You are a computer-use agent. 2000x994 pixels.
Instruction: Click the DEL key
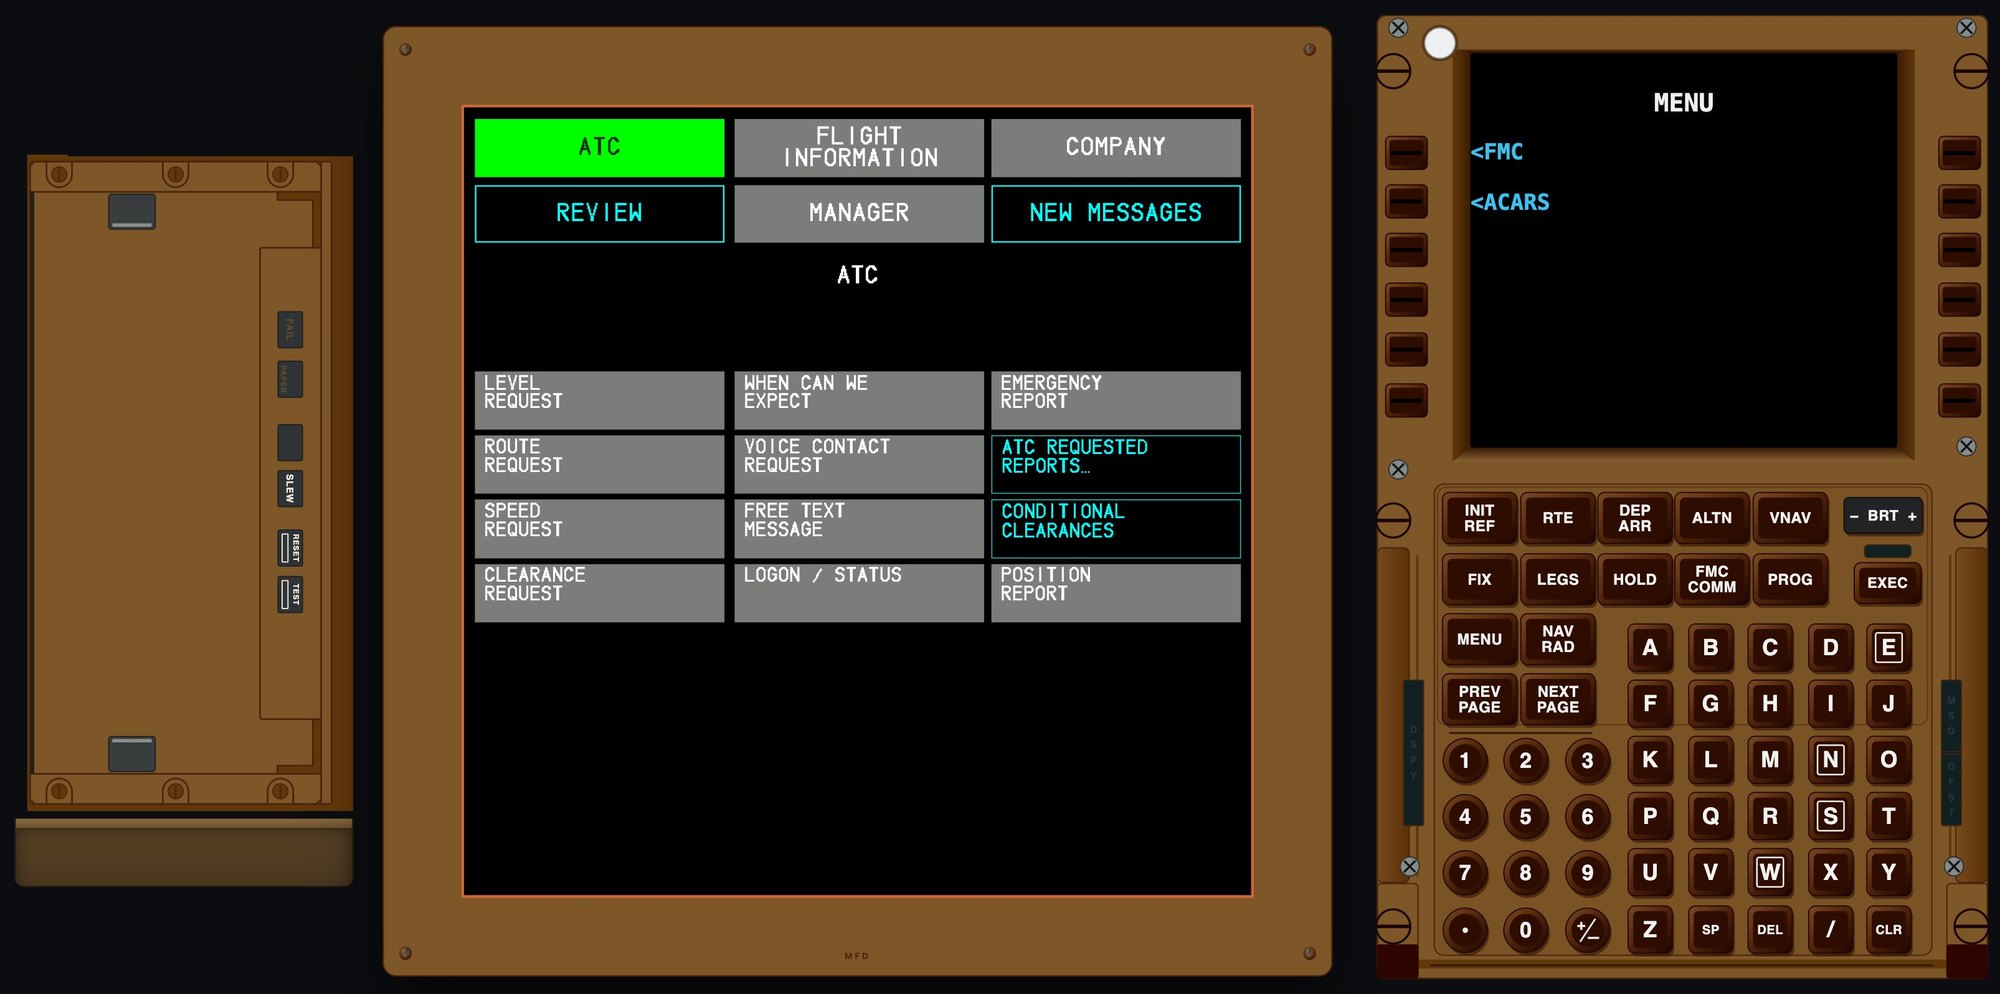[x=1769, y=929]
